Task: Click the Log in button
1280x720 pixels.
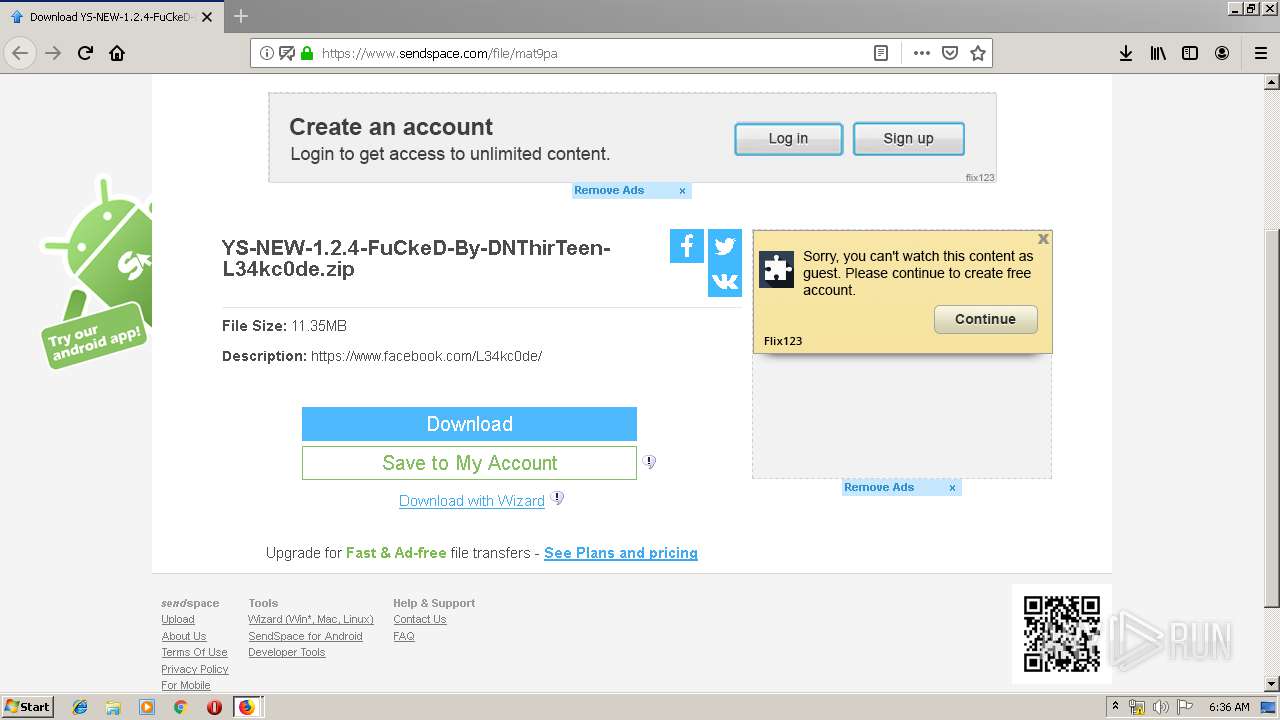Action: point(789,139)
